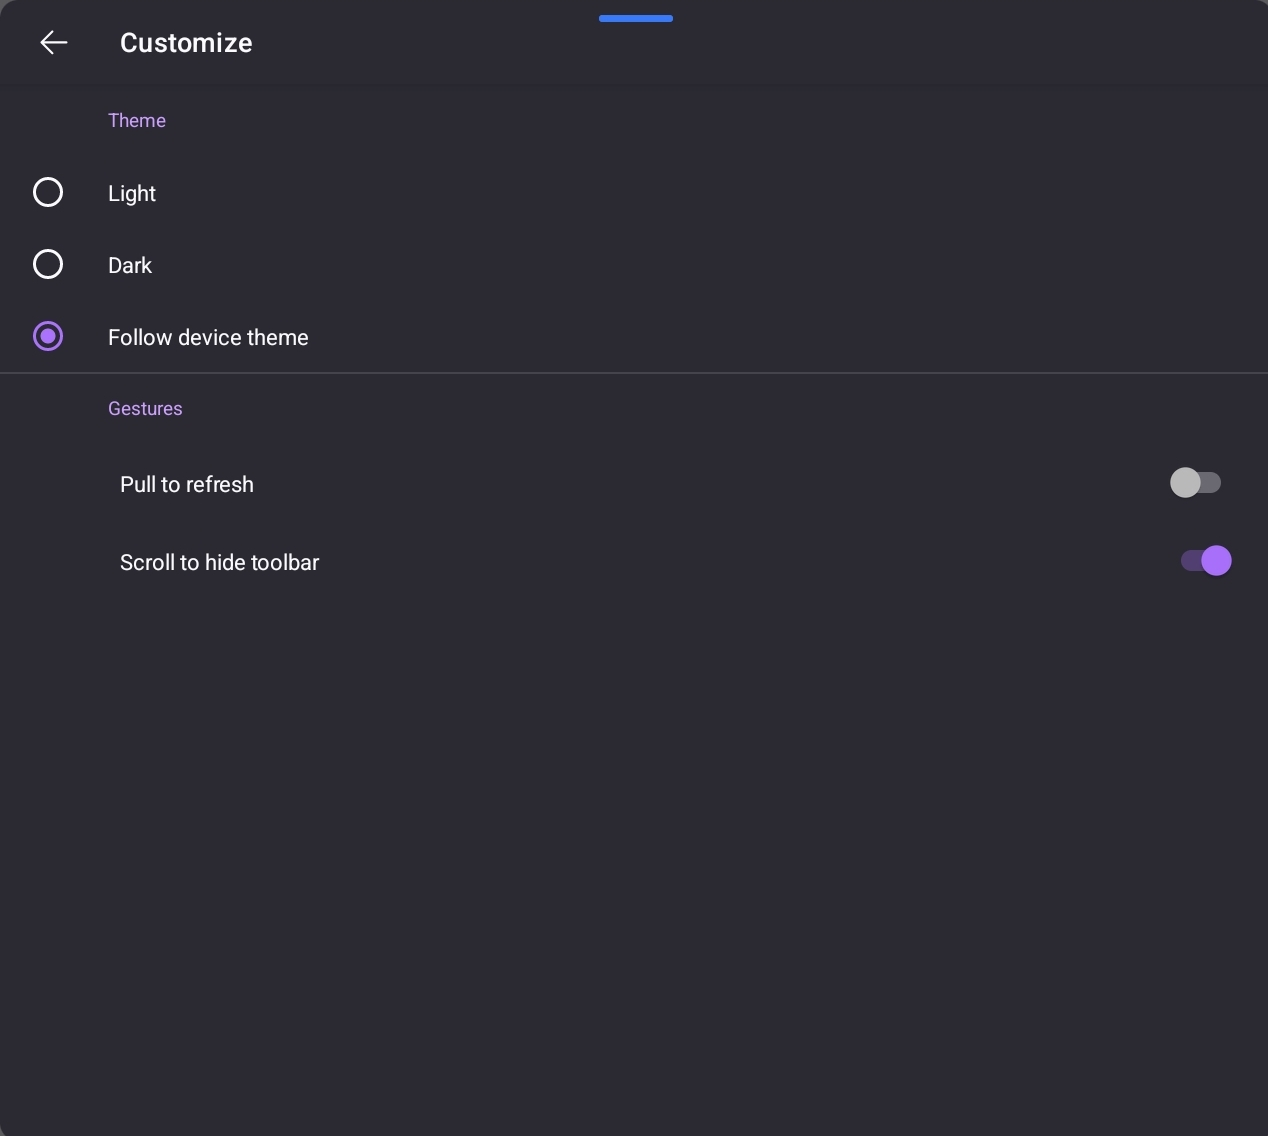Click the Scroll to hide toolbar label

tap(220, 563)
